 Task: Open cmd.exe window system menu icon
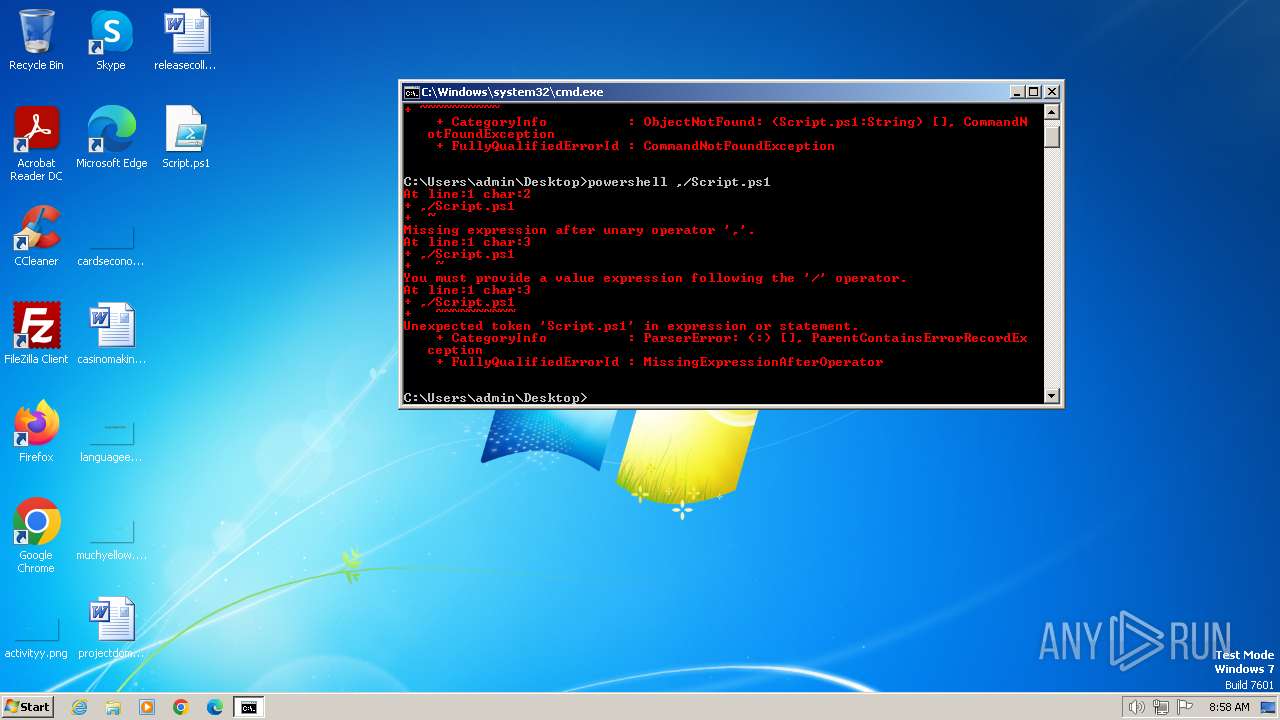point(411,92)
